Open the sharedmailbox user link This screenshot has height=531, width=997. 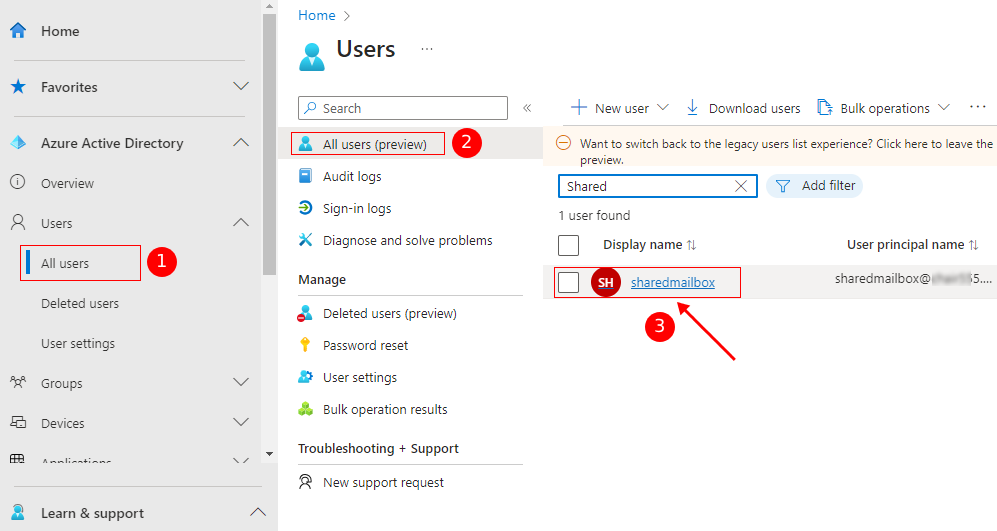coord(672,283)
